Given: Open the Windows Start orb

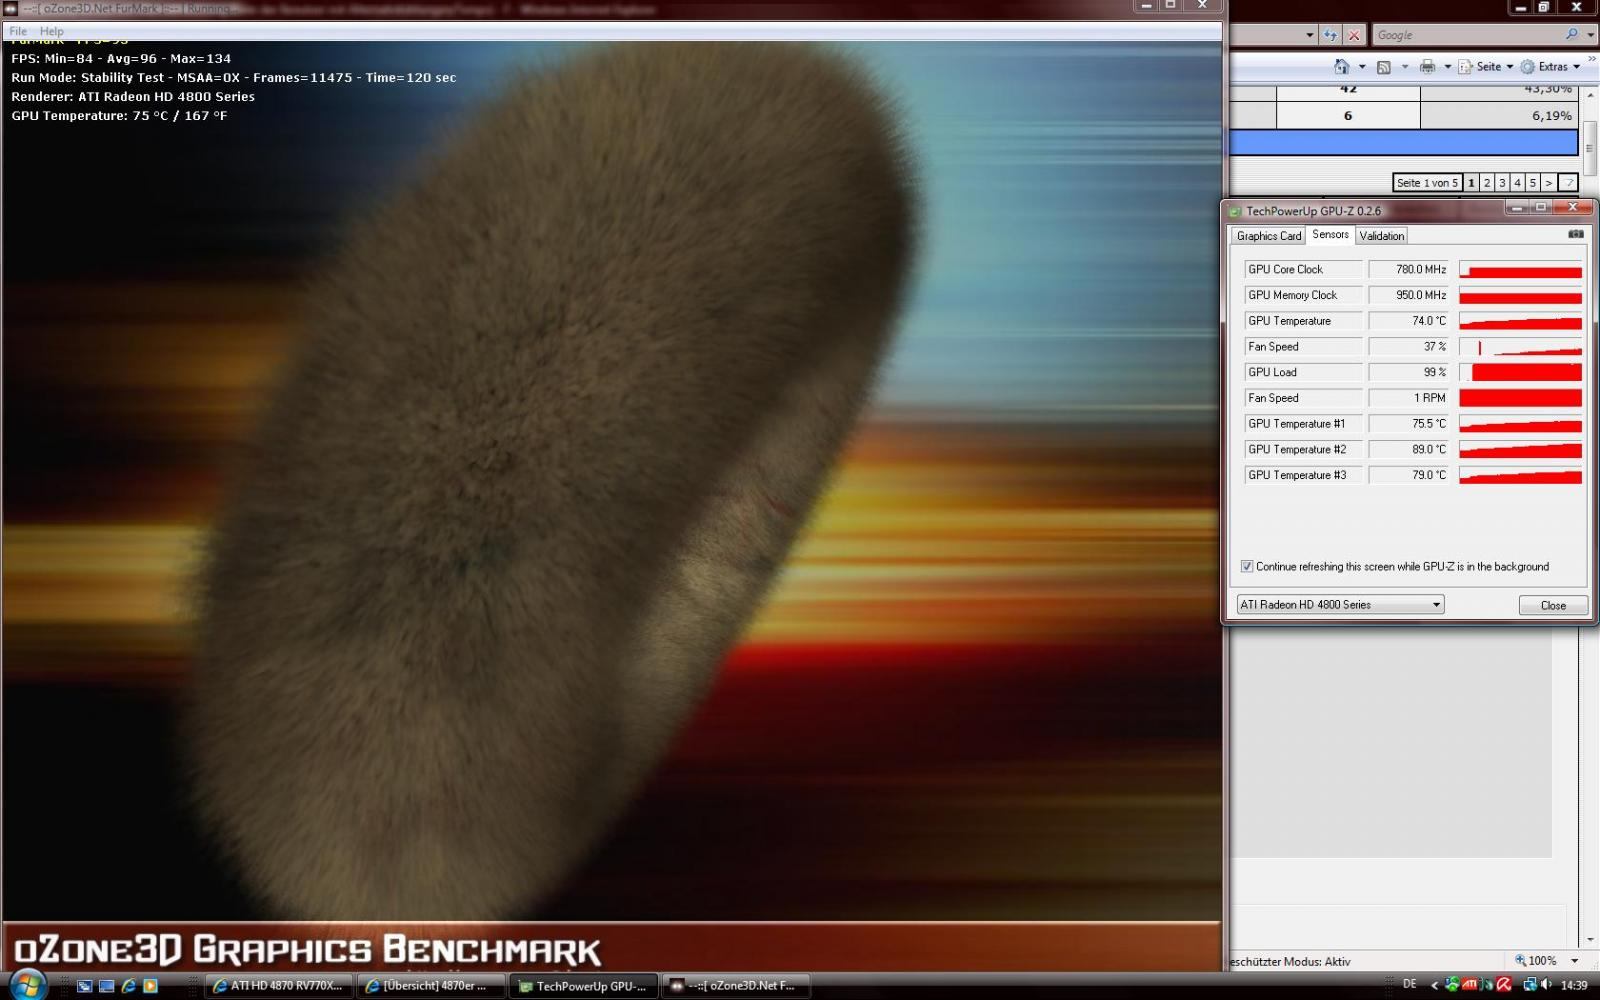Looking at the screenshot, I should click(x=27, y=984).
